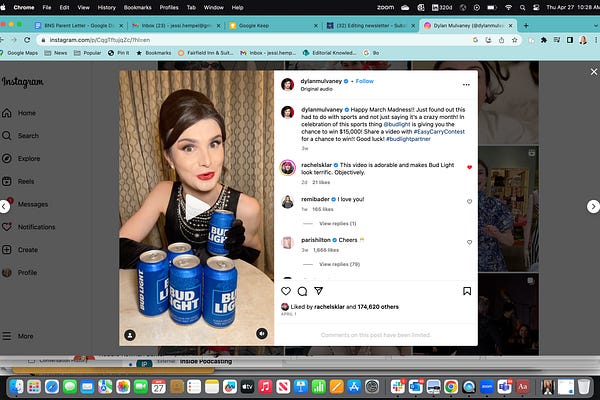Viewport: 600px width, 400px height.
Task: Like rachelsklar's comment
Action: [470, 167]
